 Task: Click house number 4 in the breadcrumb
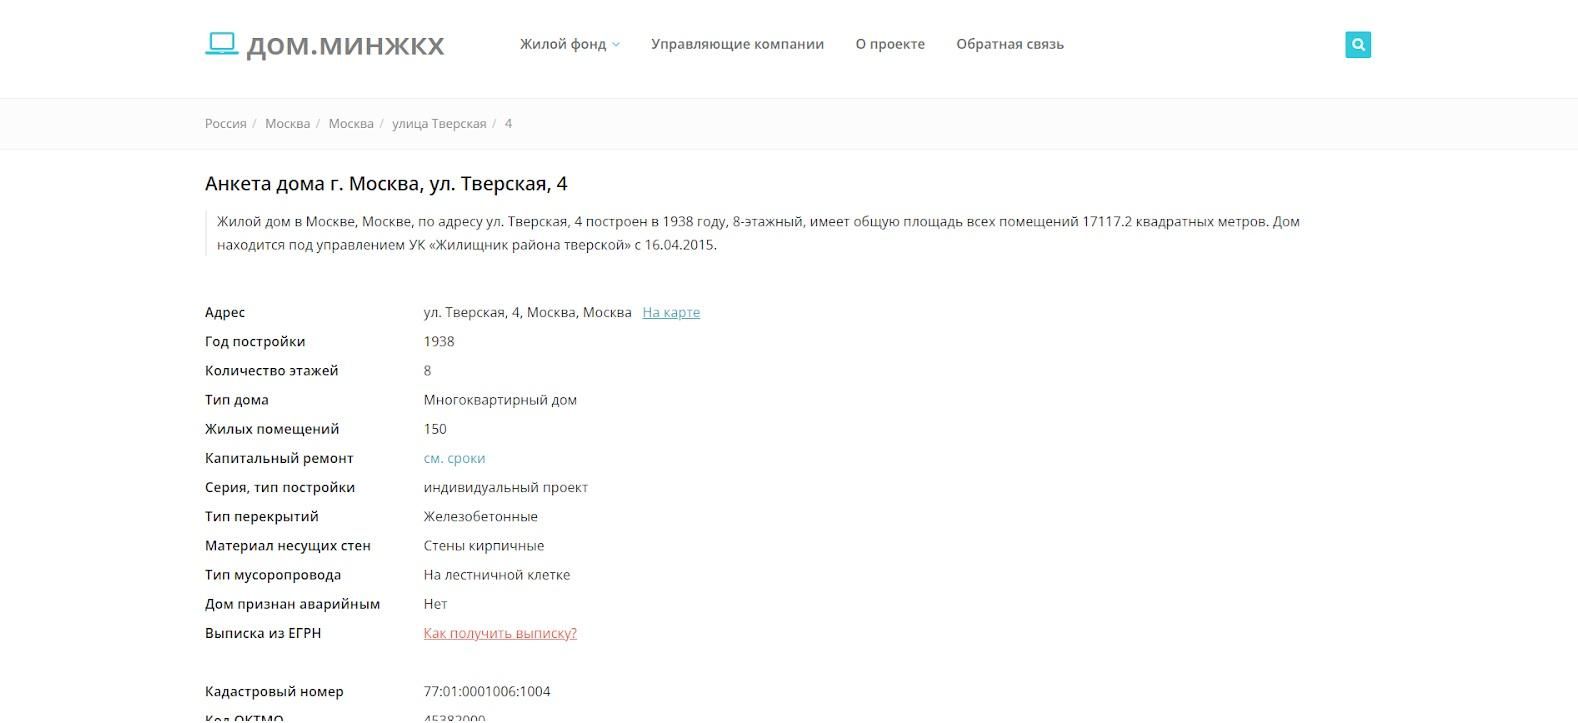[508, 124]
